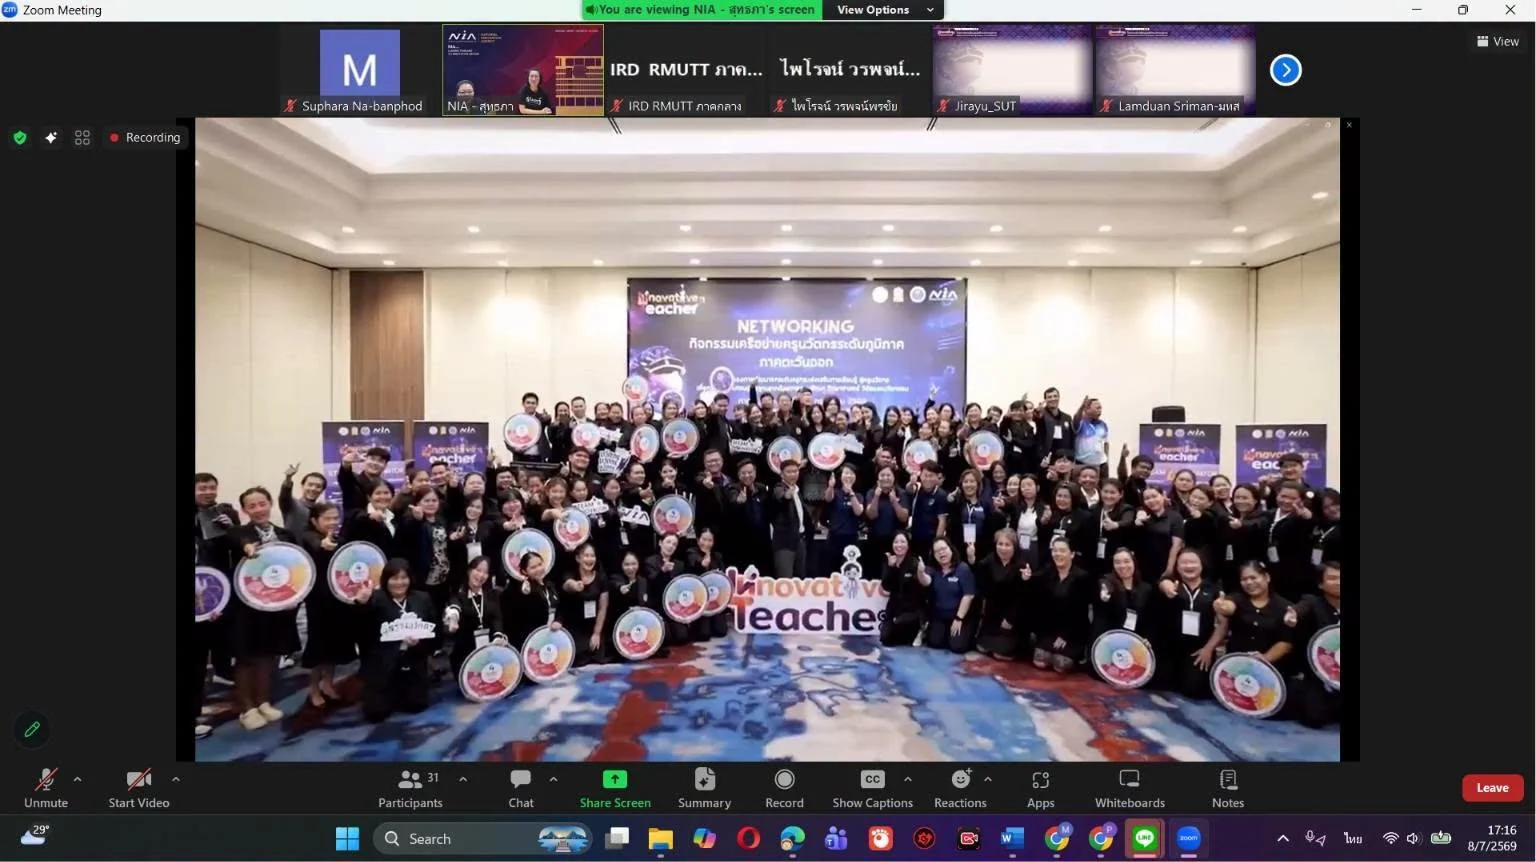Screen dimensions: 1536x862
Task: Toggle Show Captions
Action: point(872,788)
